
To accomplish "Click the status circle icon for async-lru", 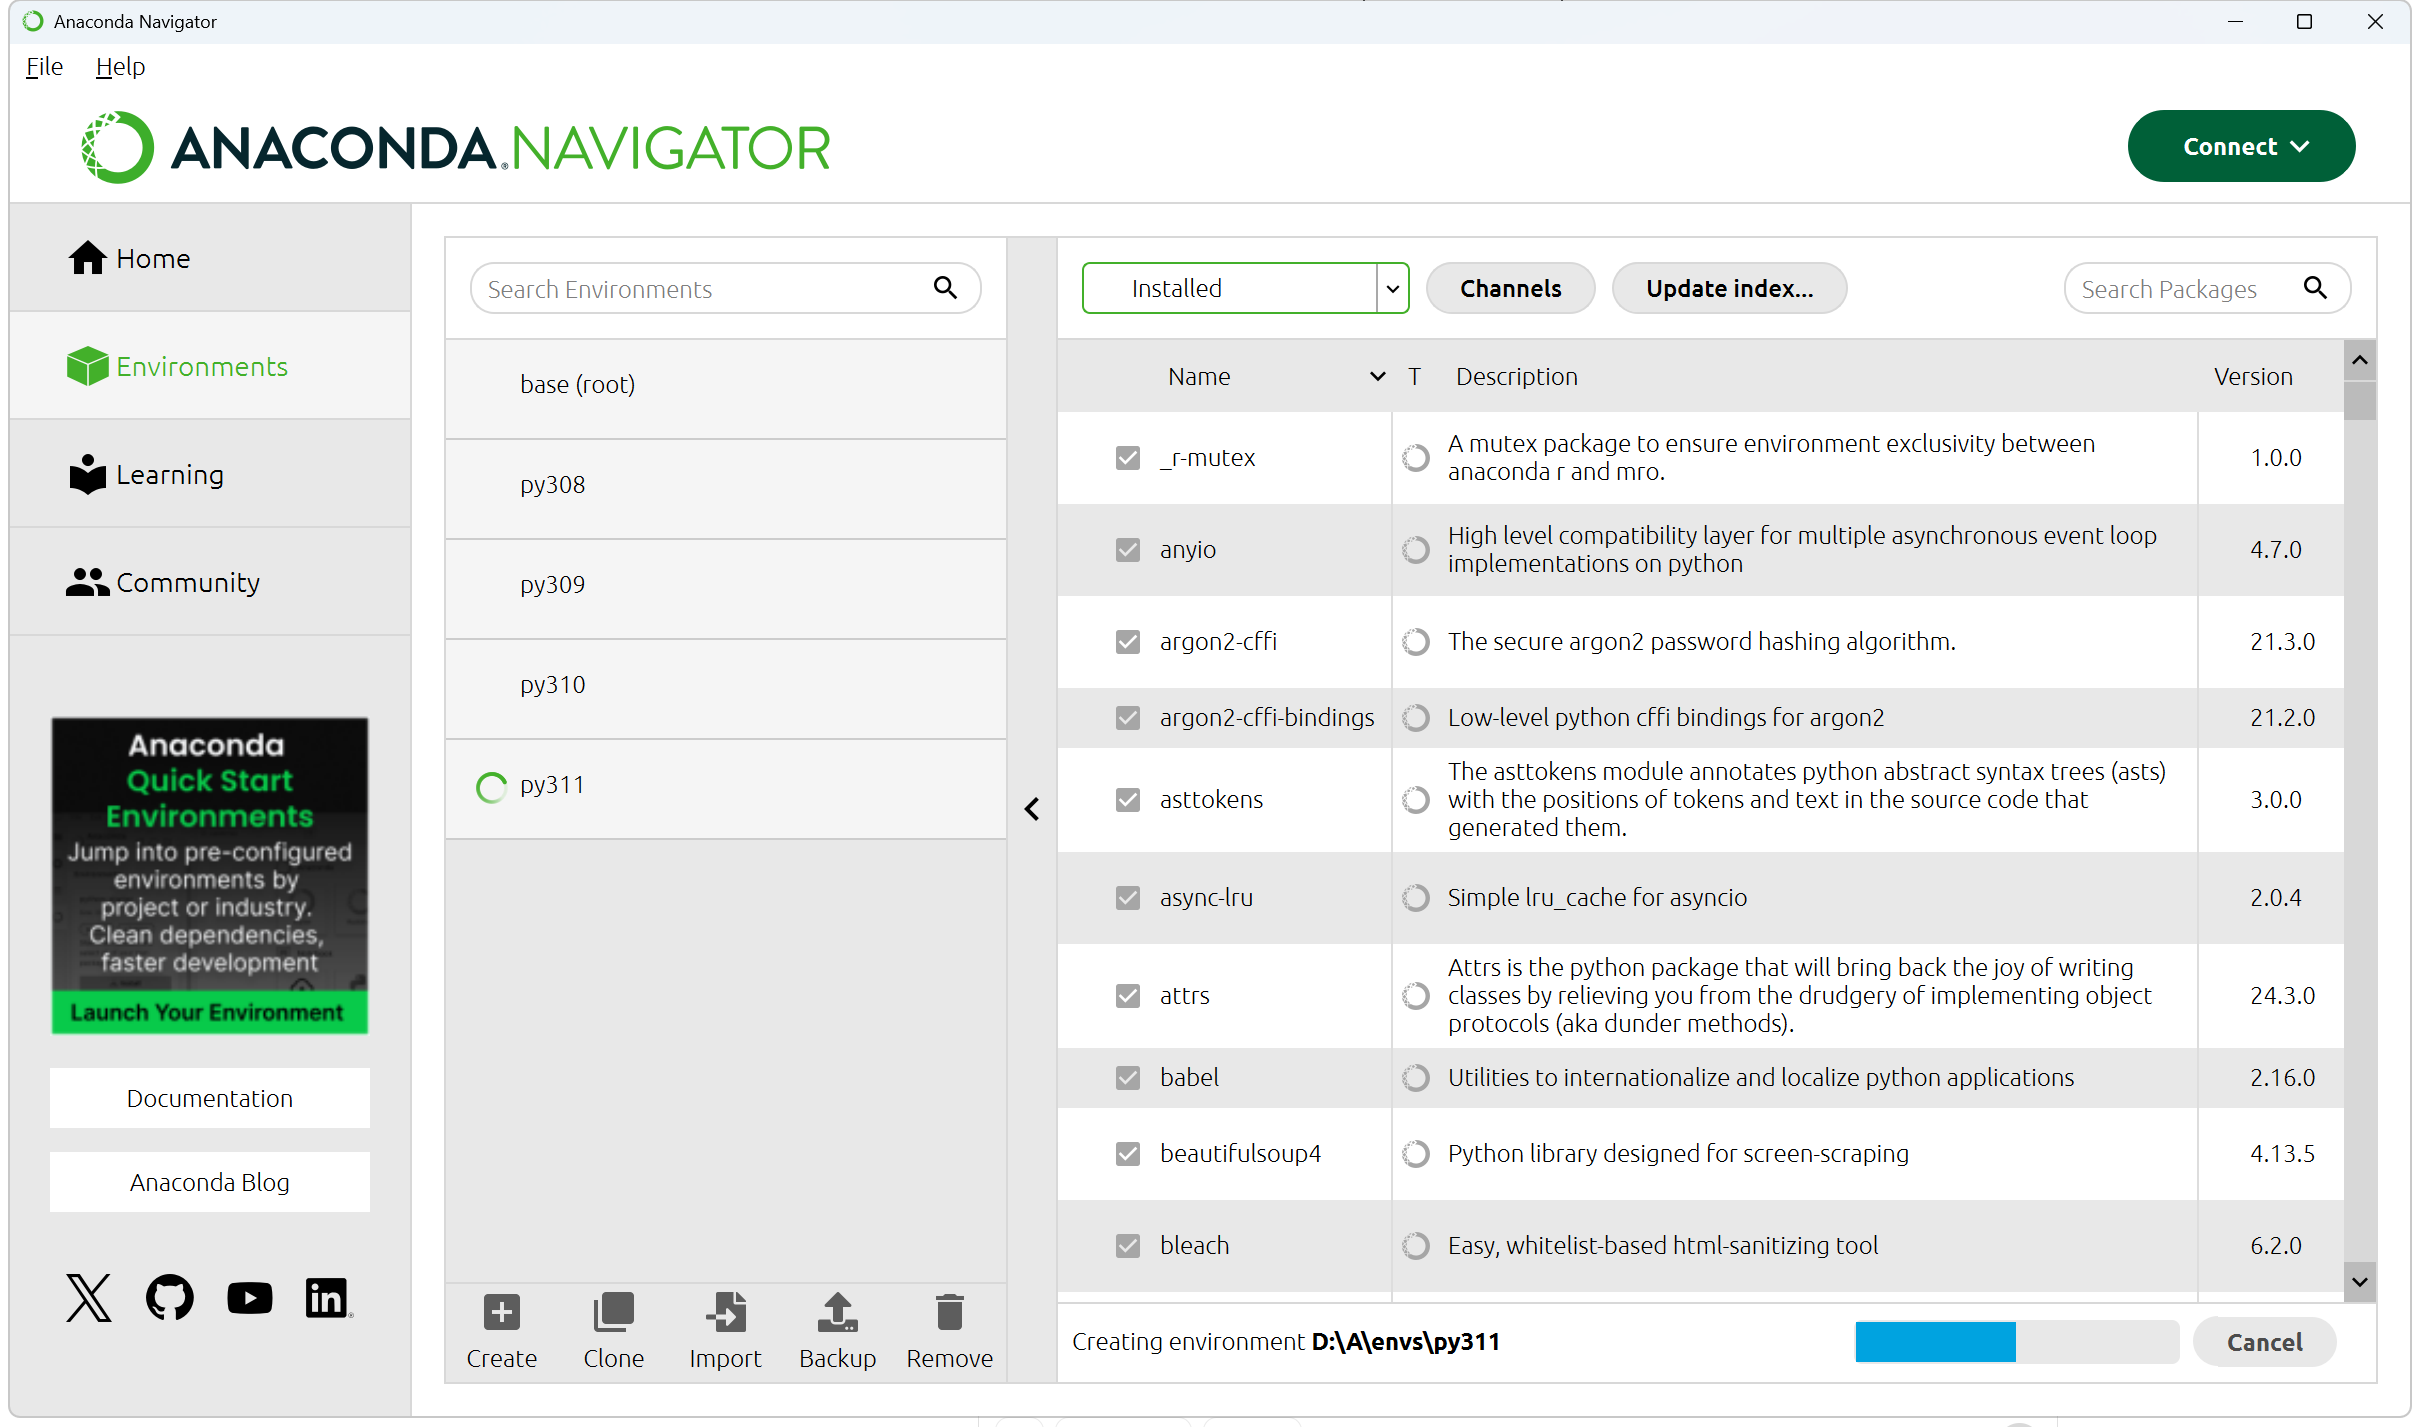I will click(x=1415, y=898).
